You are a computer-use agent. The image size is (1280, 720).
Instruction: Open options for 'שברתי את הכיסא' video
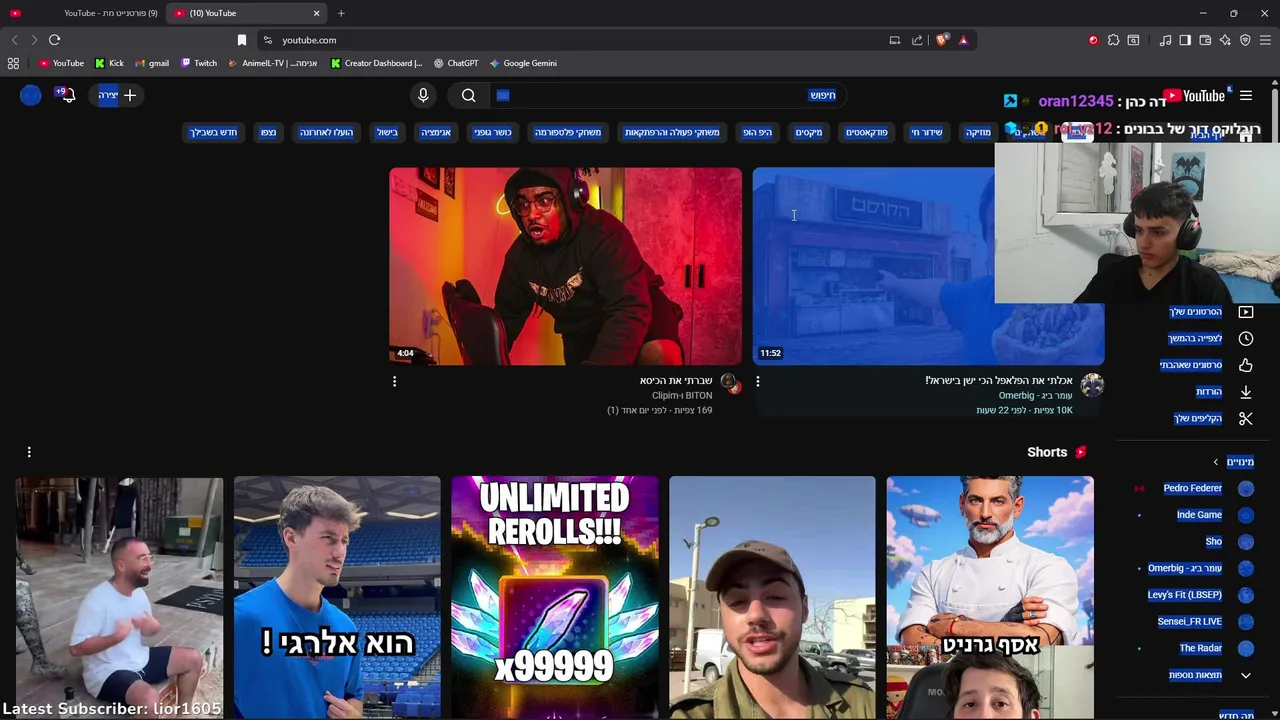394,381
